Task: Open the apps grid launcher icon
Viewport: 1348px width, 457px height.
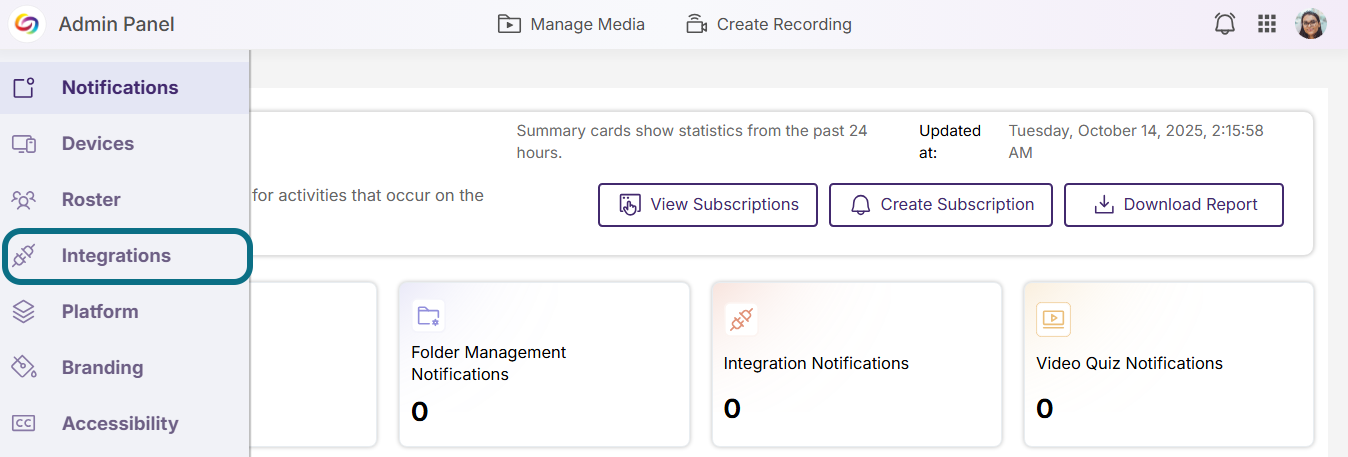Action: [1267, 24]
